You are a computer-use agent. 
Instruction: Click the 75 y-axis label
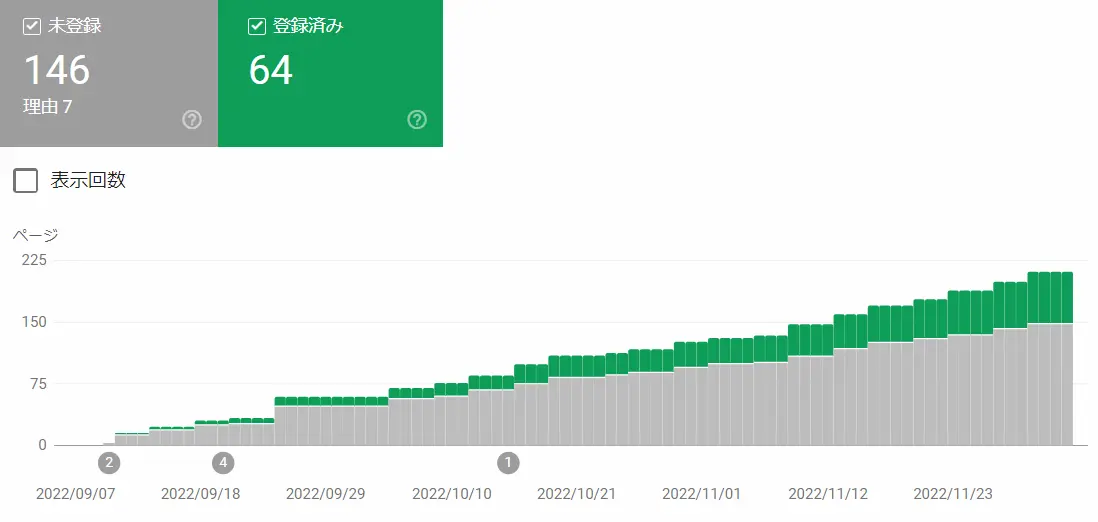pos(38,384)
